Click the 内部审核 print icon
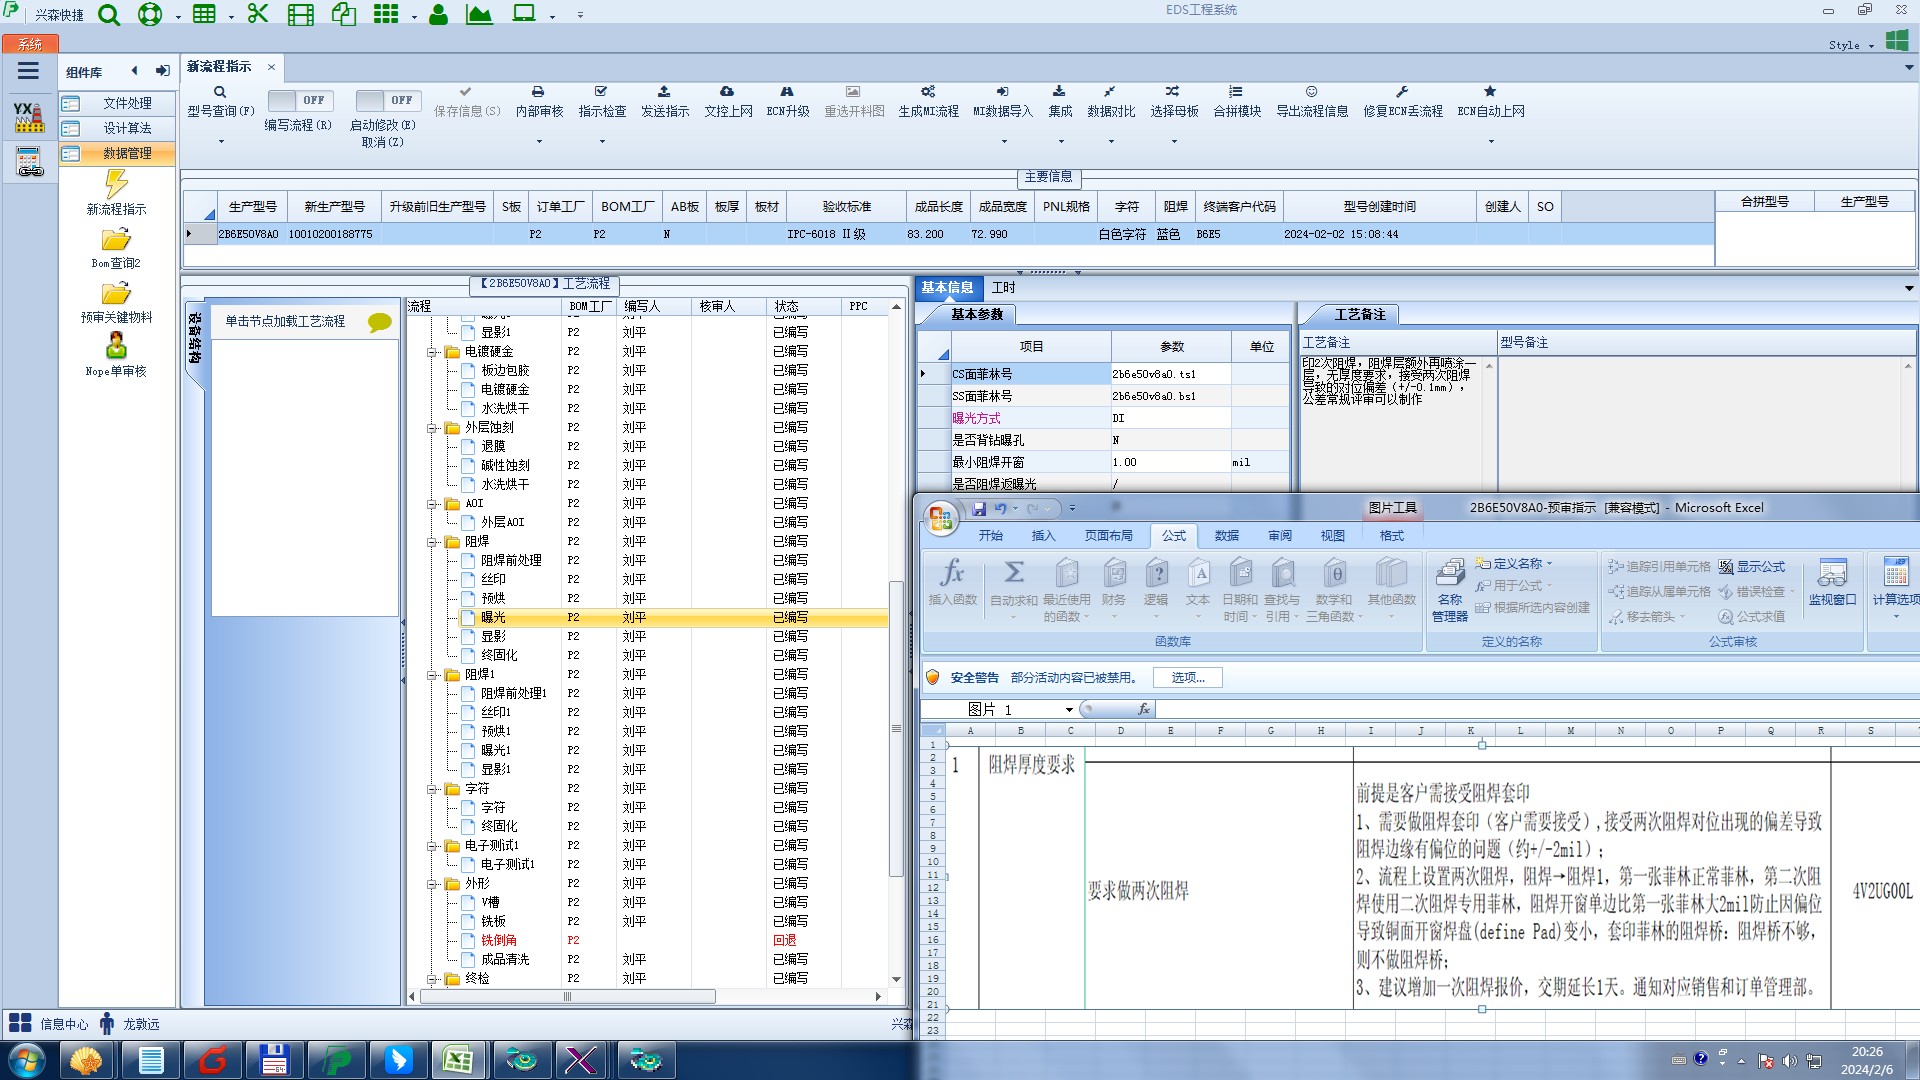The width and height of the screenshot is (1920, 1080). click(538, 92)
